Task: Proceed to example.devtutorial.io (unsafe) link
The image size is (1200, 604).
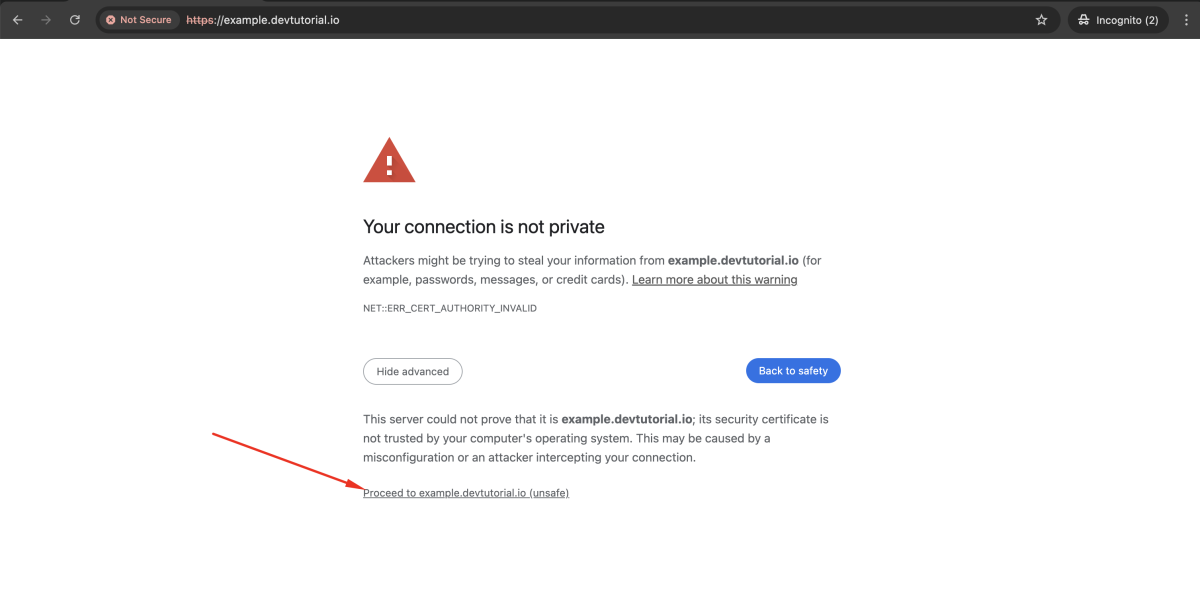Action: click(466, 493)
